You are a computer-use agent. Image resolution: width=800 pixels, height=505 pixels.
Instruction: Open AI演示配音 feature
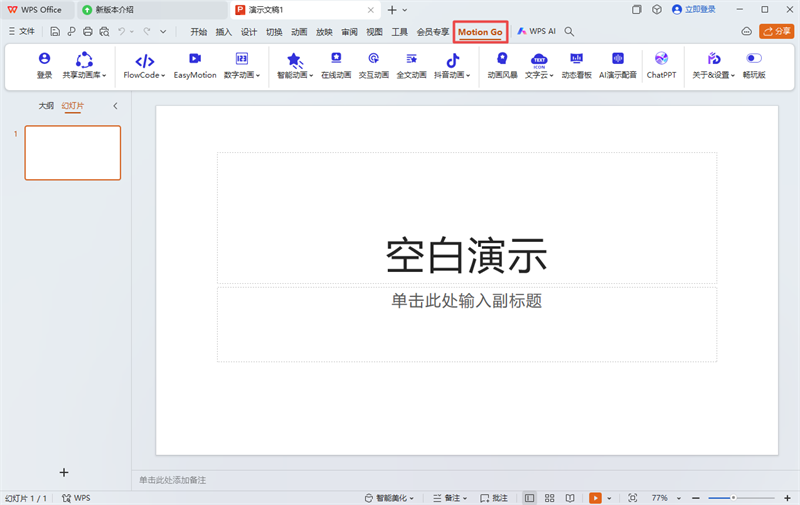pyautogui.click(x=618, y=66)
